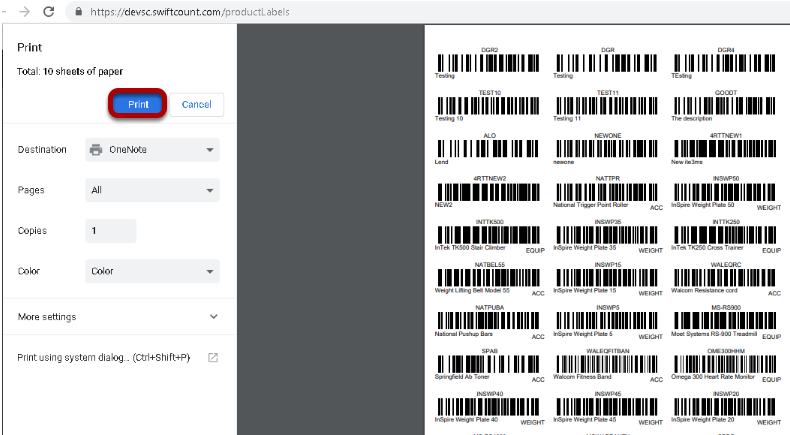Click the blue Print button
Screen dimensions: 790x435
coord(138,104)
